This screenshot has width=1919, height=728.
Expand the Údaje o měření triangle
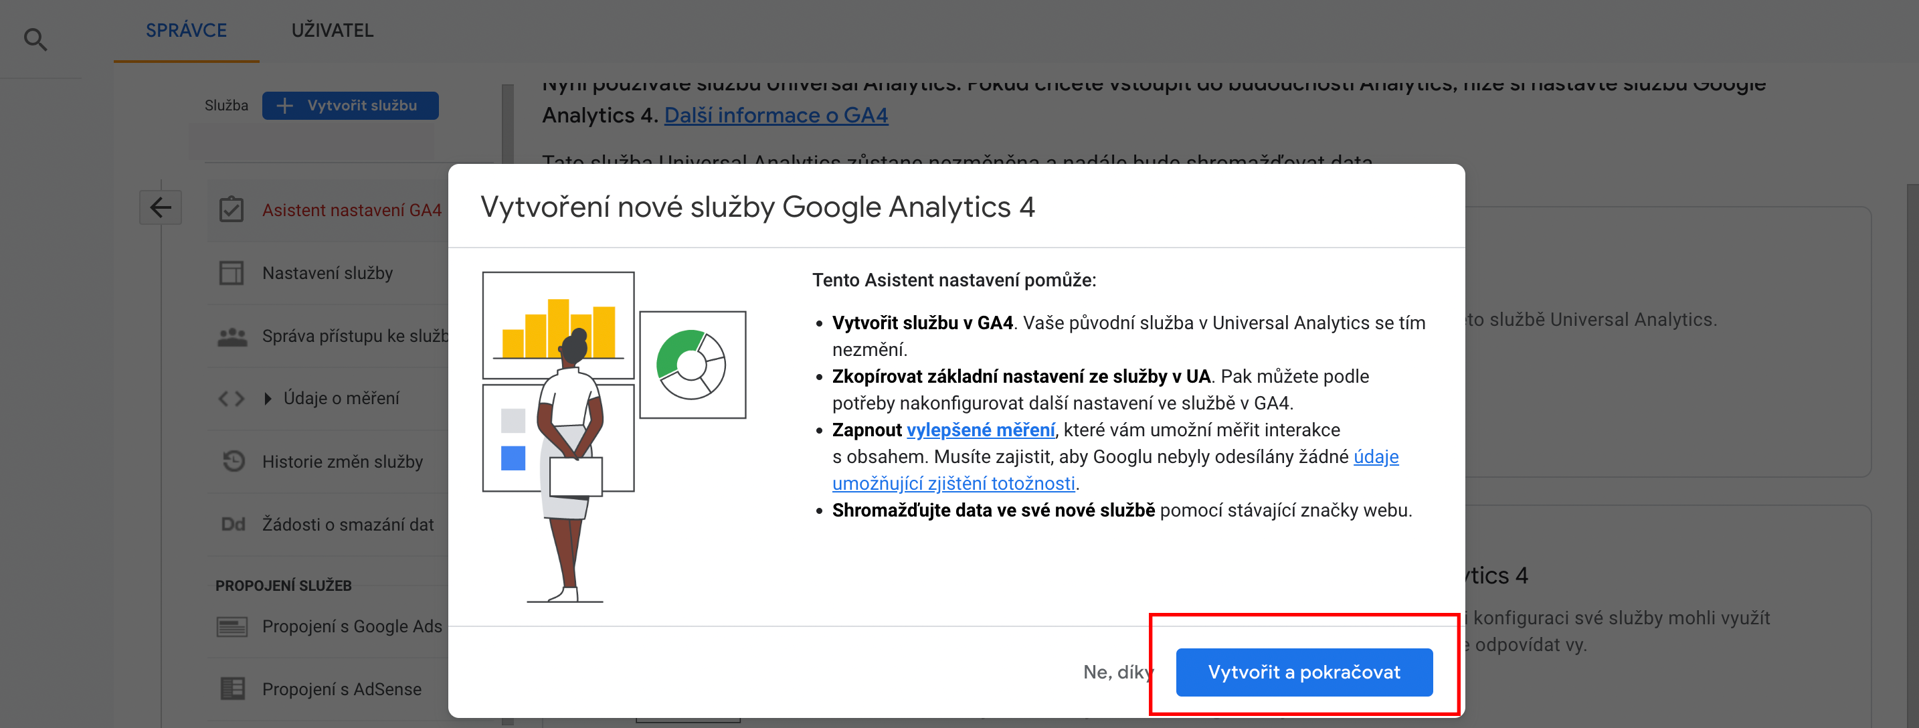[x=267, y=399]
